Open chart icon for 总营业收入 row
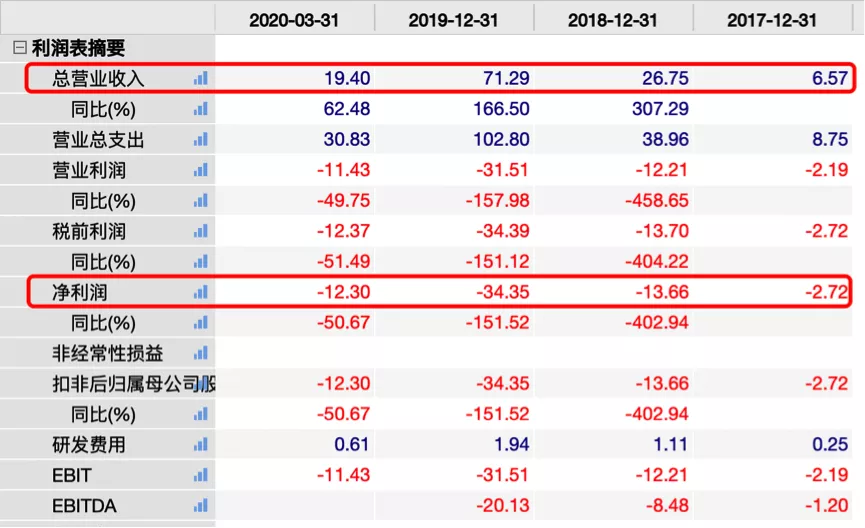The width and height of the screenshot is (865, 528). coord(201,78)
